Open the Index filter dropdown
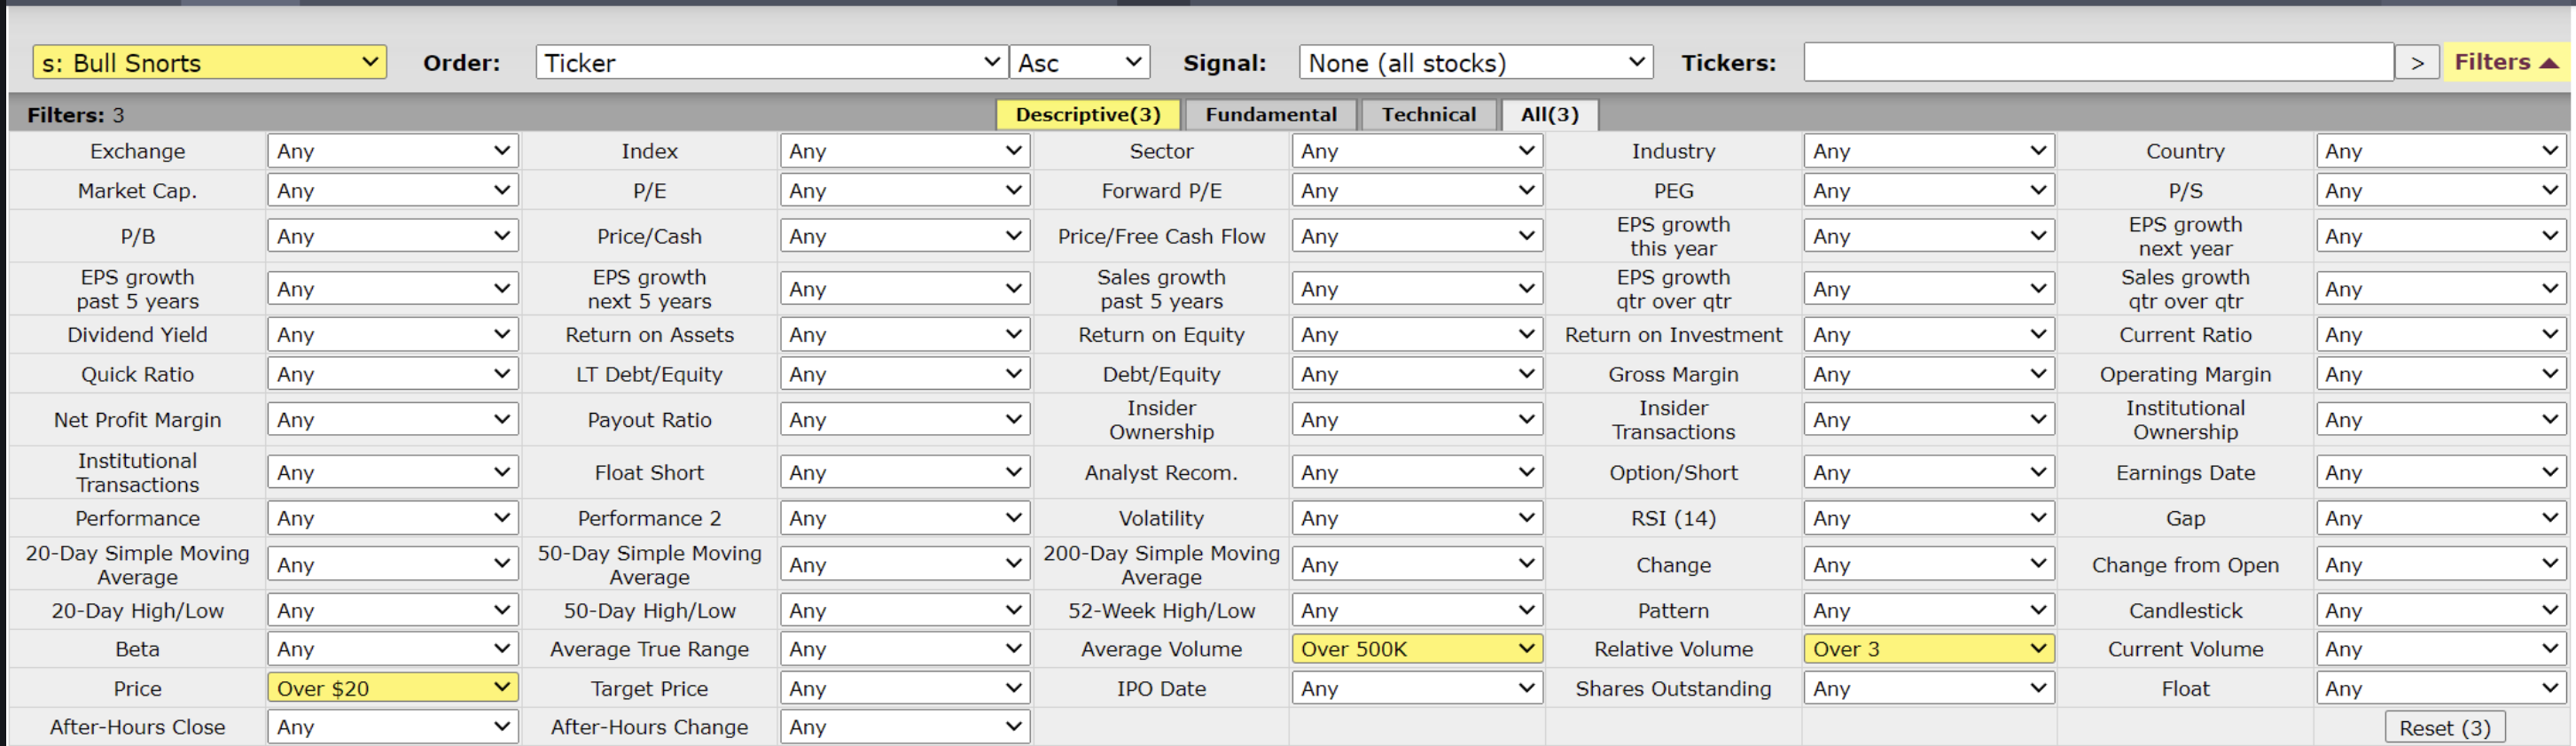Screen dimensions: 2576x746 pos(905,151)
